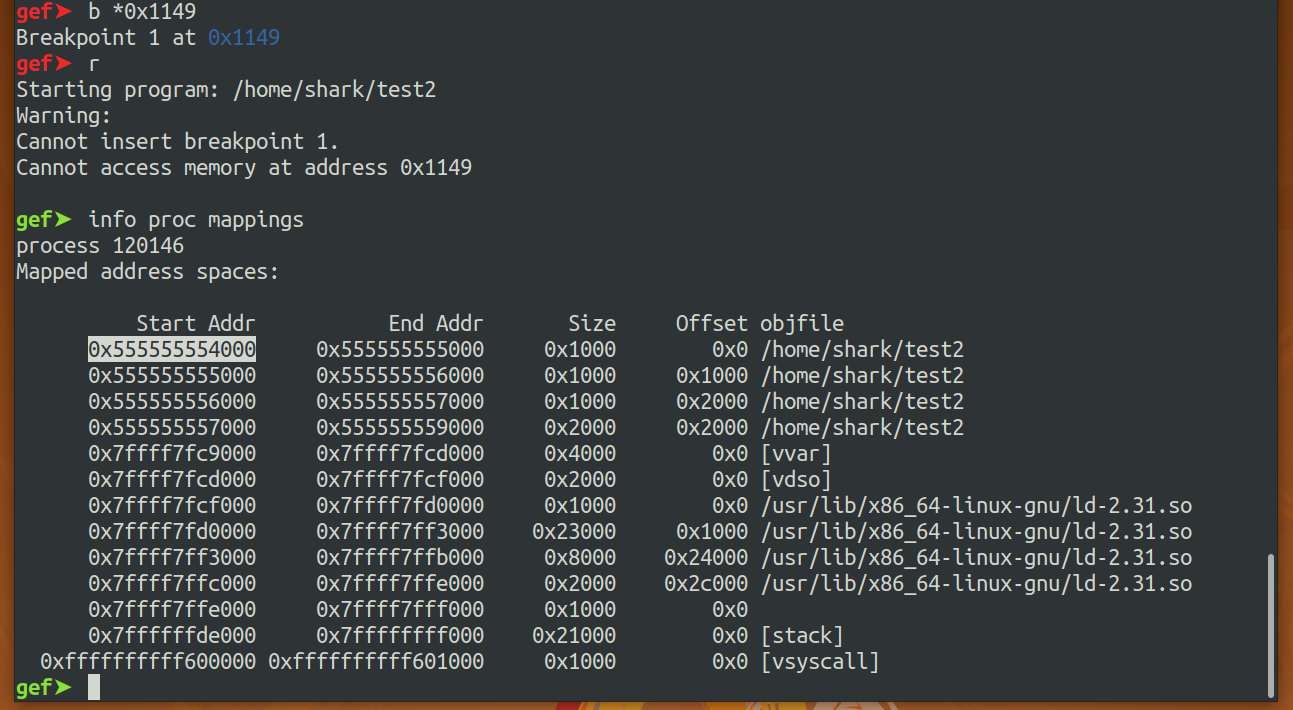The image size is (1293, 710).
Task: Click the [stack] objfile entry
Action: (802, 636)
